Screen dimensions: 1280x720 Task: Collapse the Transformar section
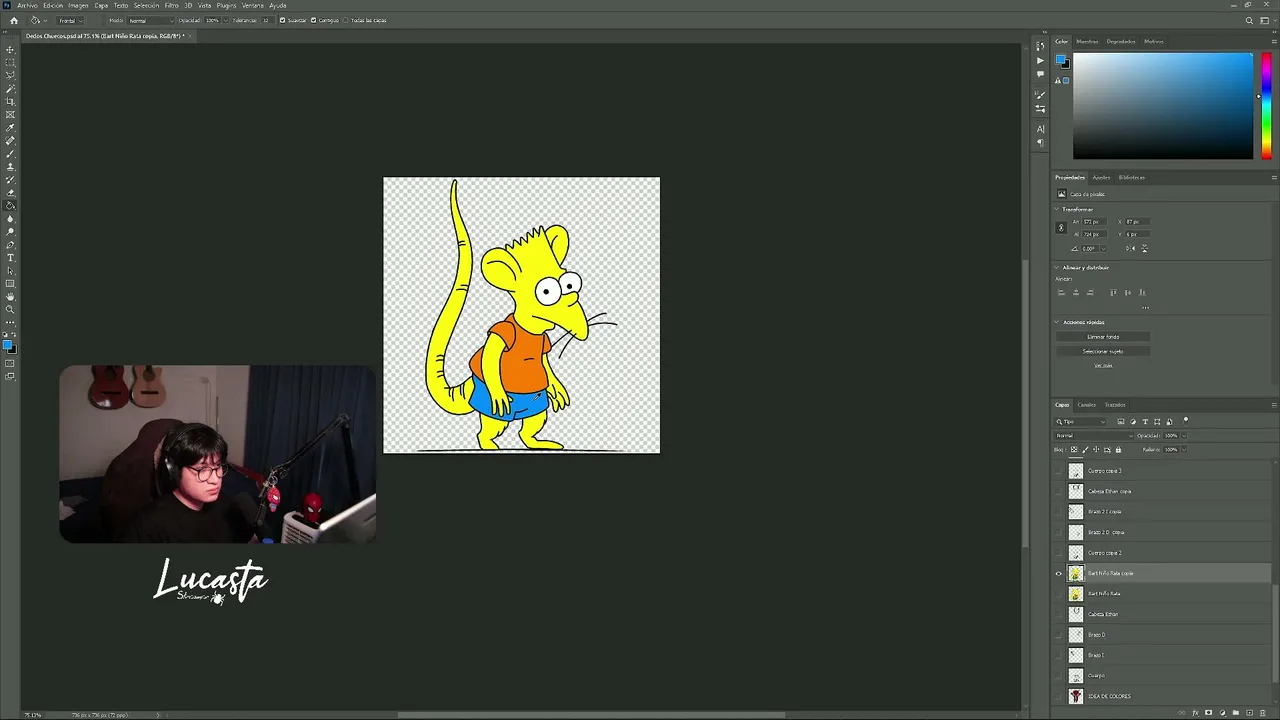(x=1058, y=209)
